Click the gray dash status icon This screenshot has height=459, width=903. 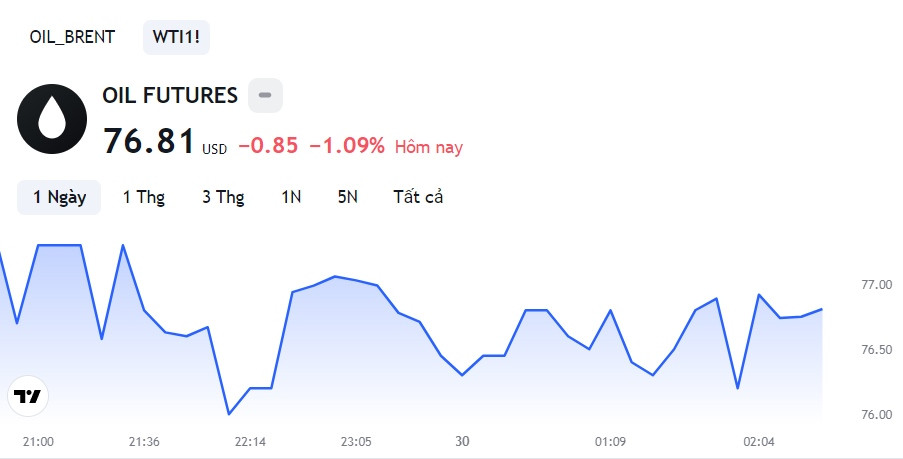pyautogui.click(x=265, y=95)
